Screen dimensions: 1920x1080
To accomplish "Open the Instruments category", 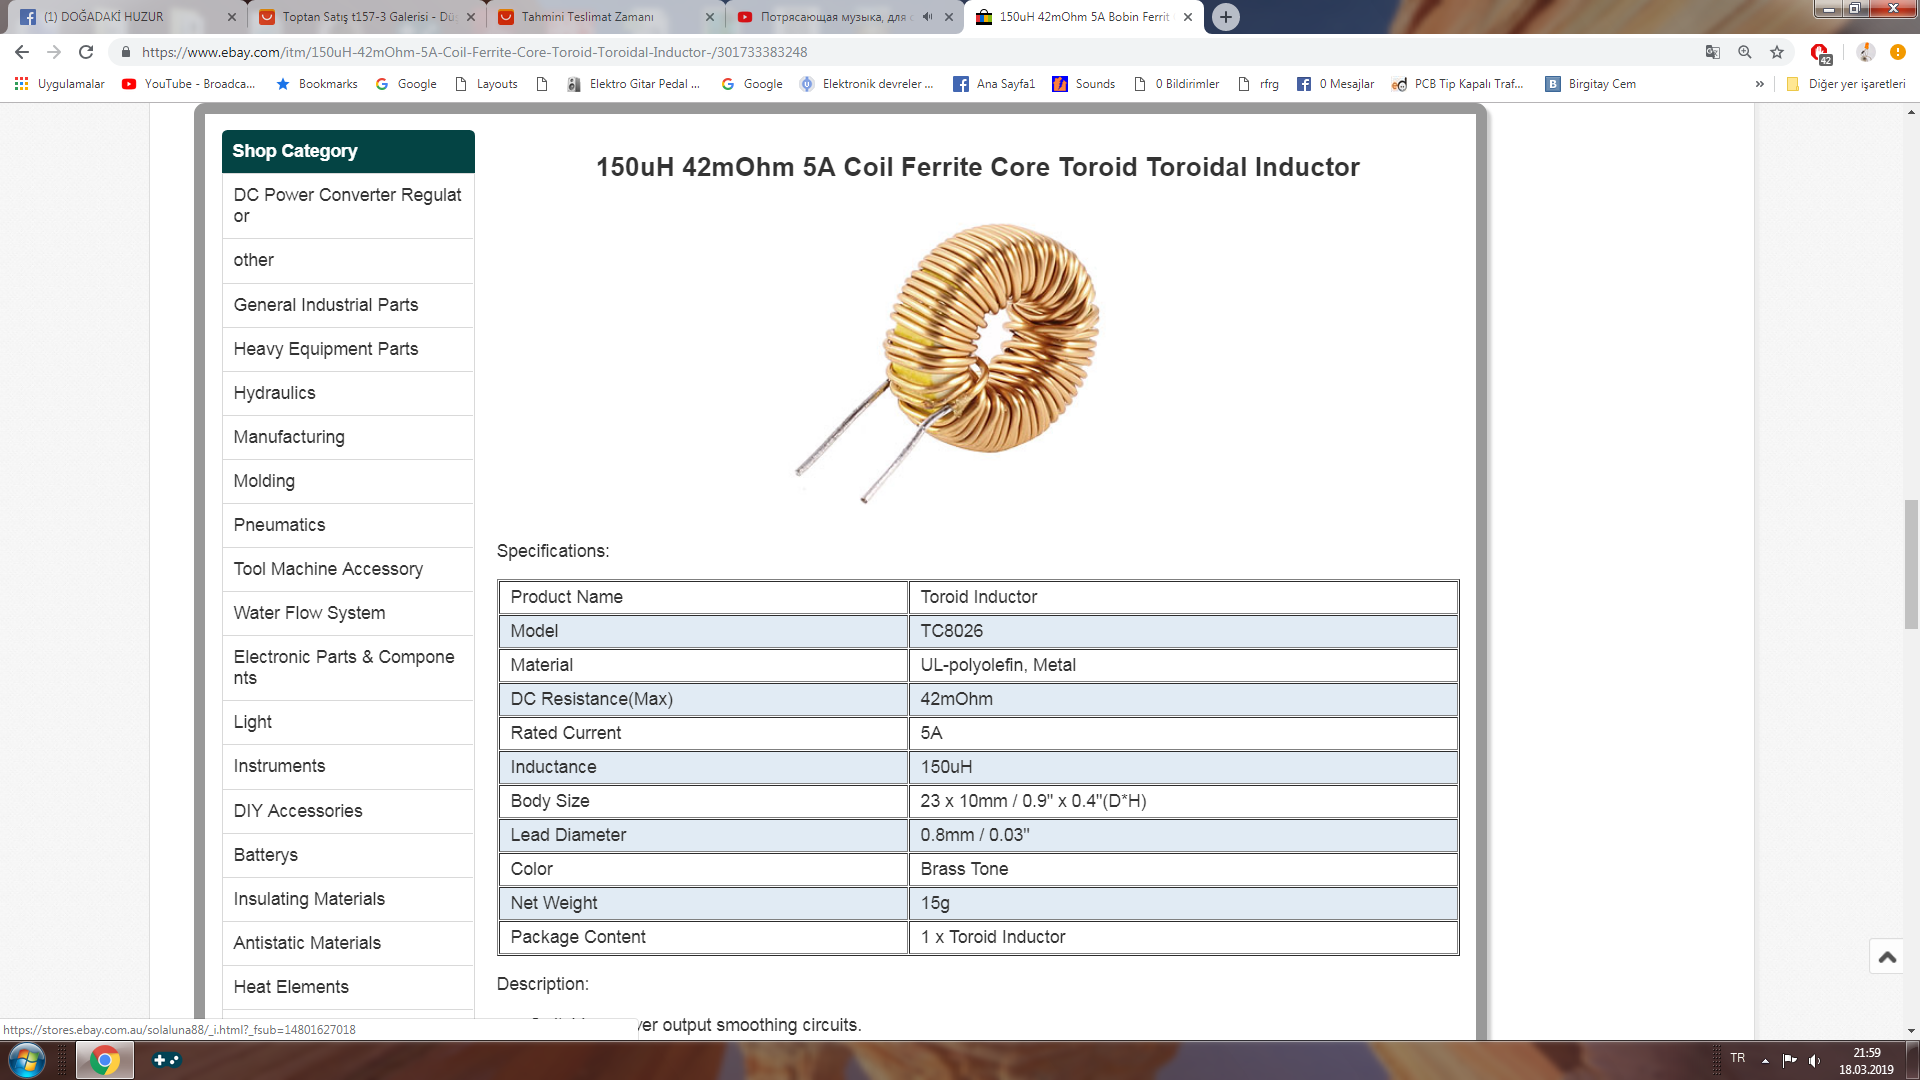I will (x=348, y=766).
